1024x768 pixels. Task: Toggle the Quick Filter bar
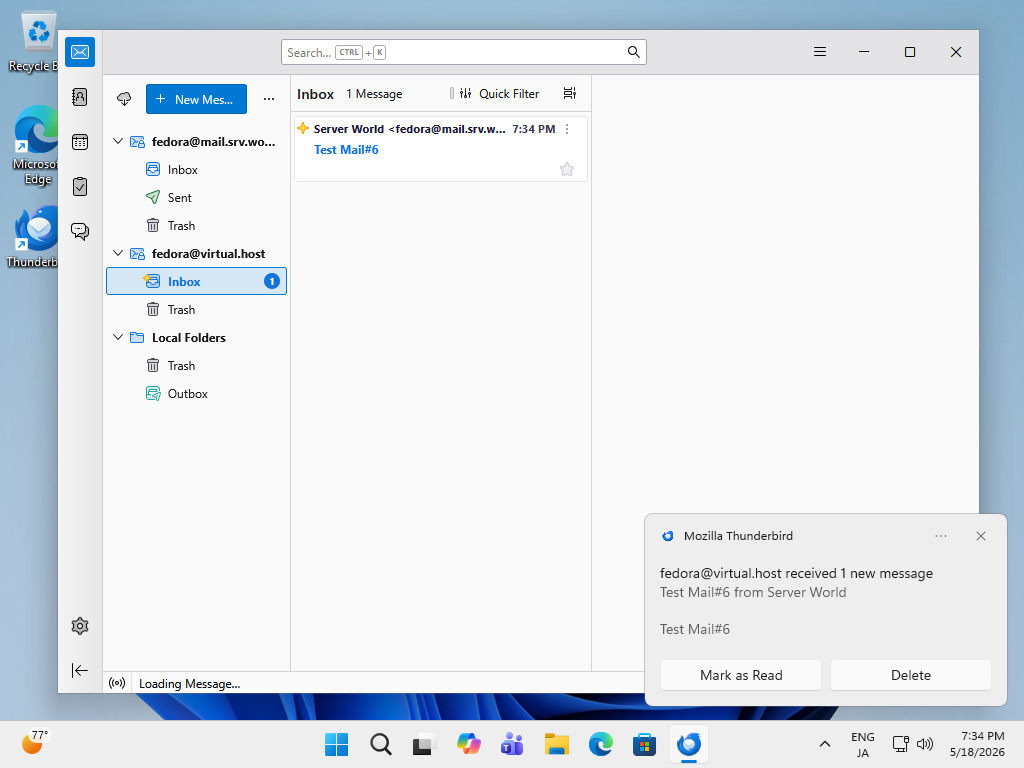(x=499, y=93)
